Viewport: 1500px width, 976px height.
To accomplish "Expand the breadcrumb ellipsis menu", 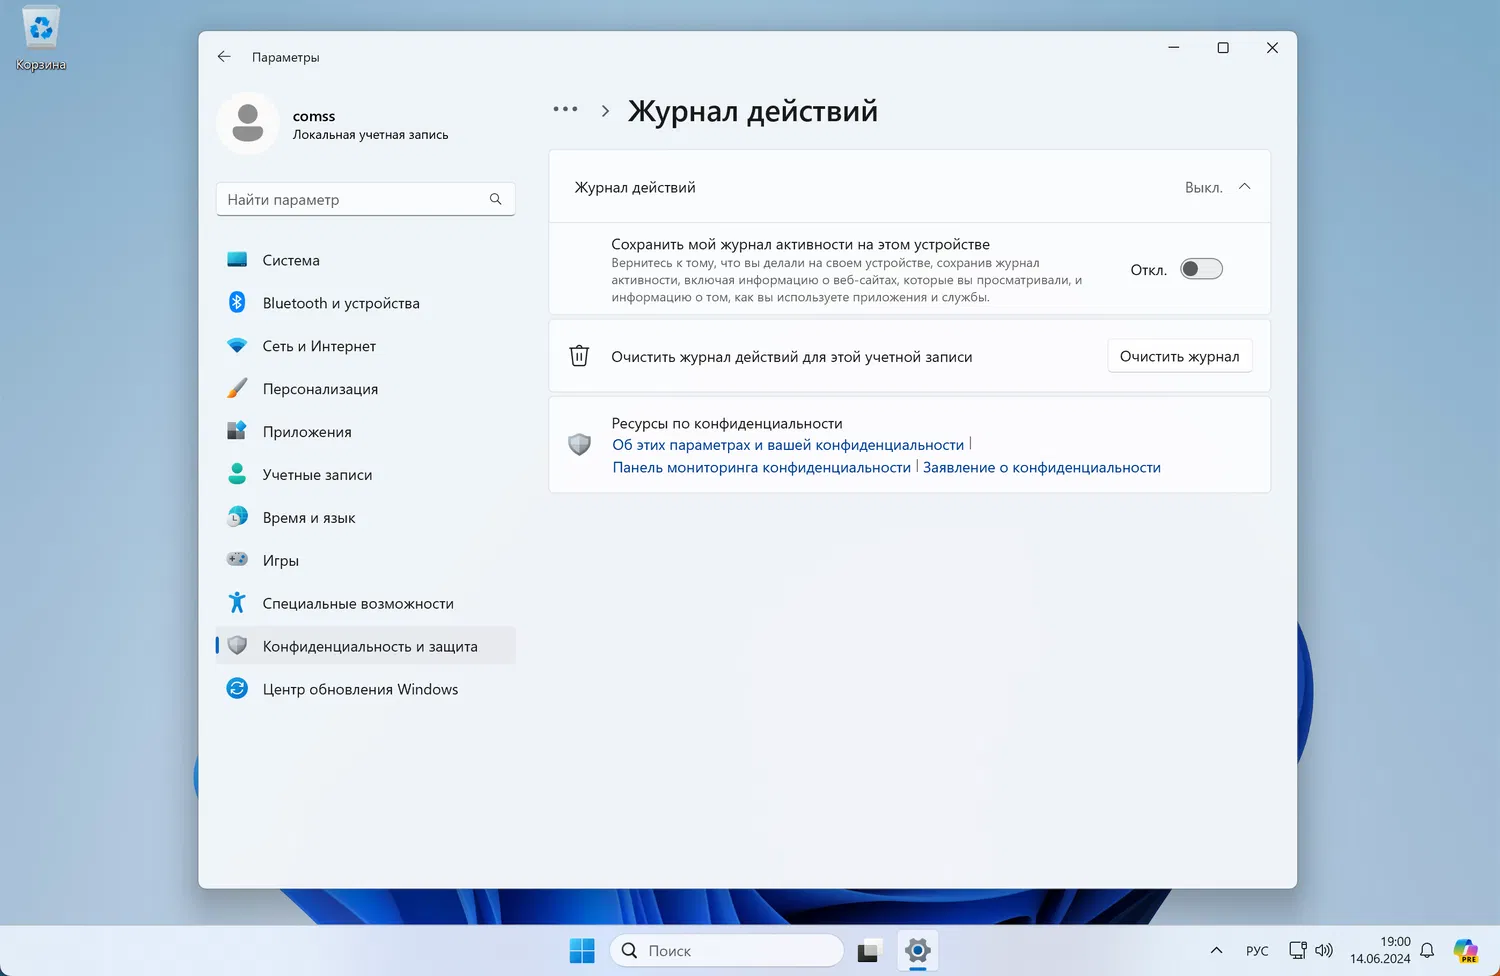I will tap(565, 109).
